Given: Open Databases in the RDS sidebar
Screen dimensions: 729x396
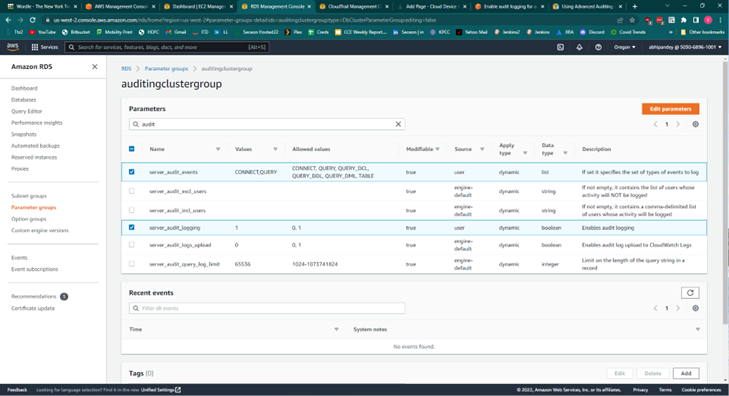Looking at the screenshot, I should 24,99.
